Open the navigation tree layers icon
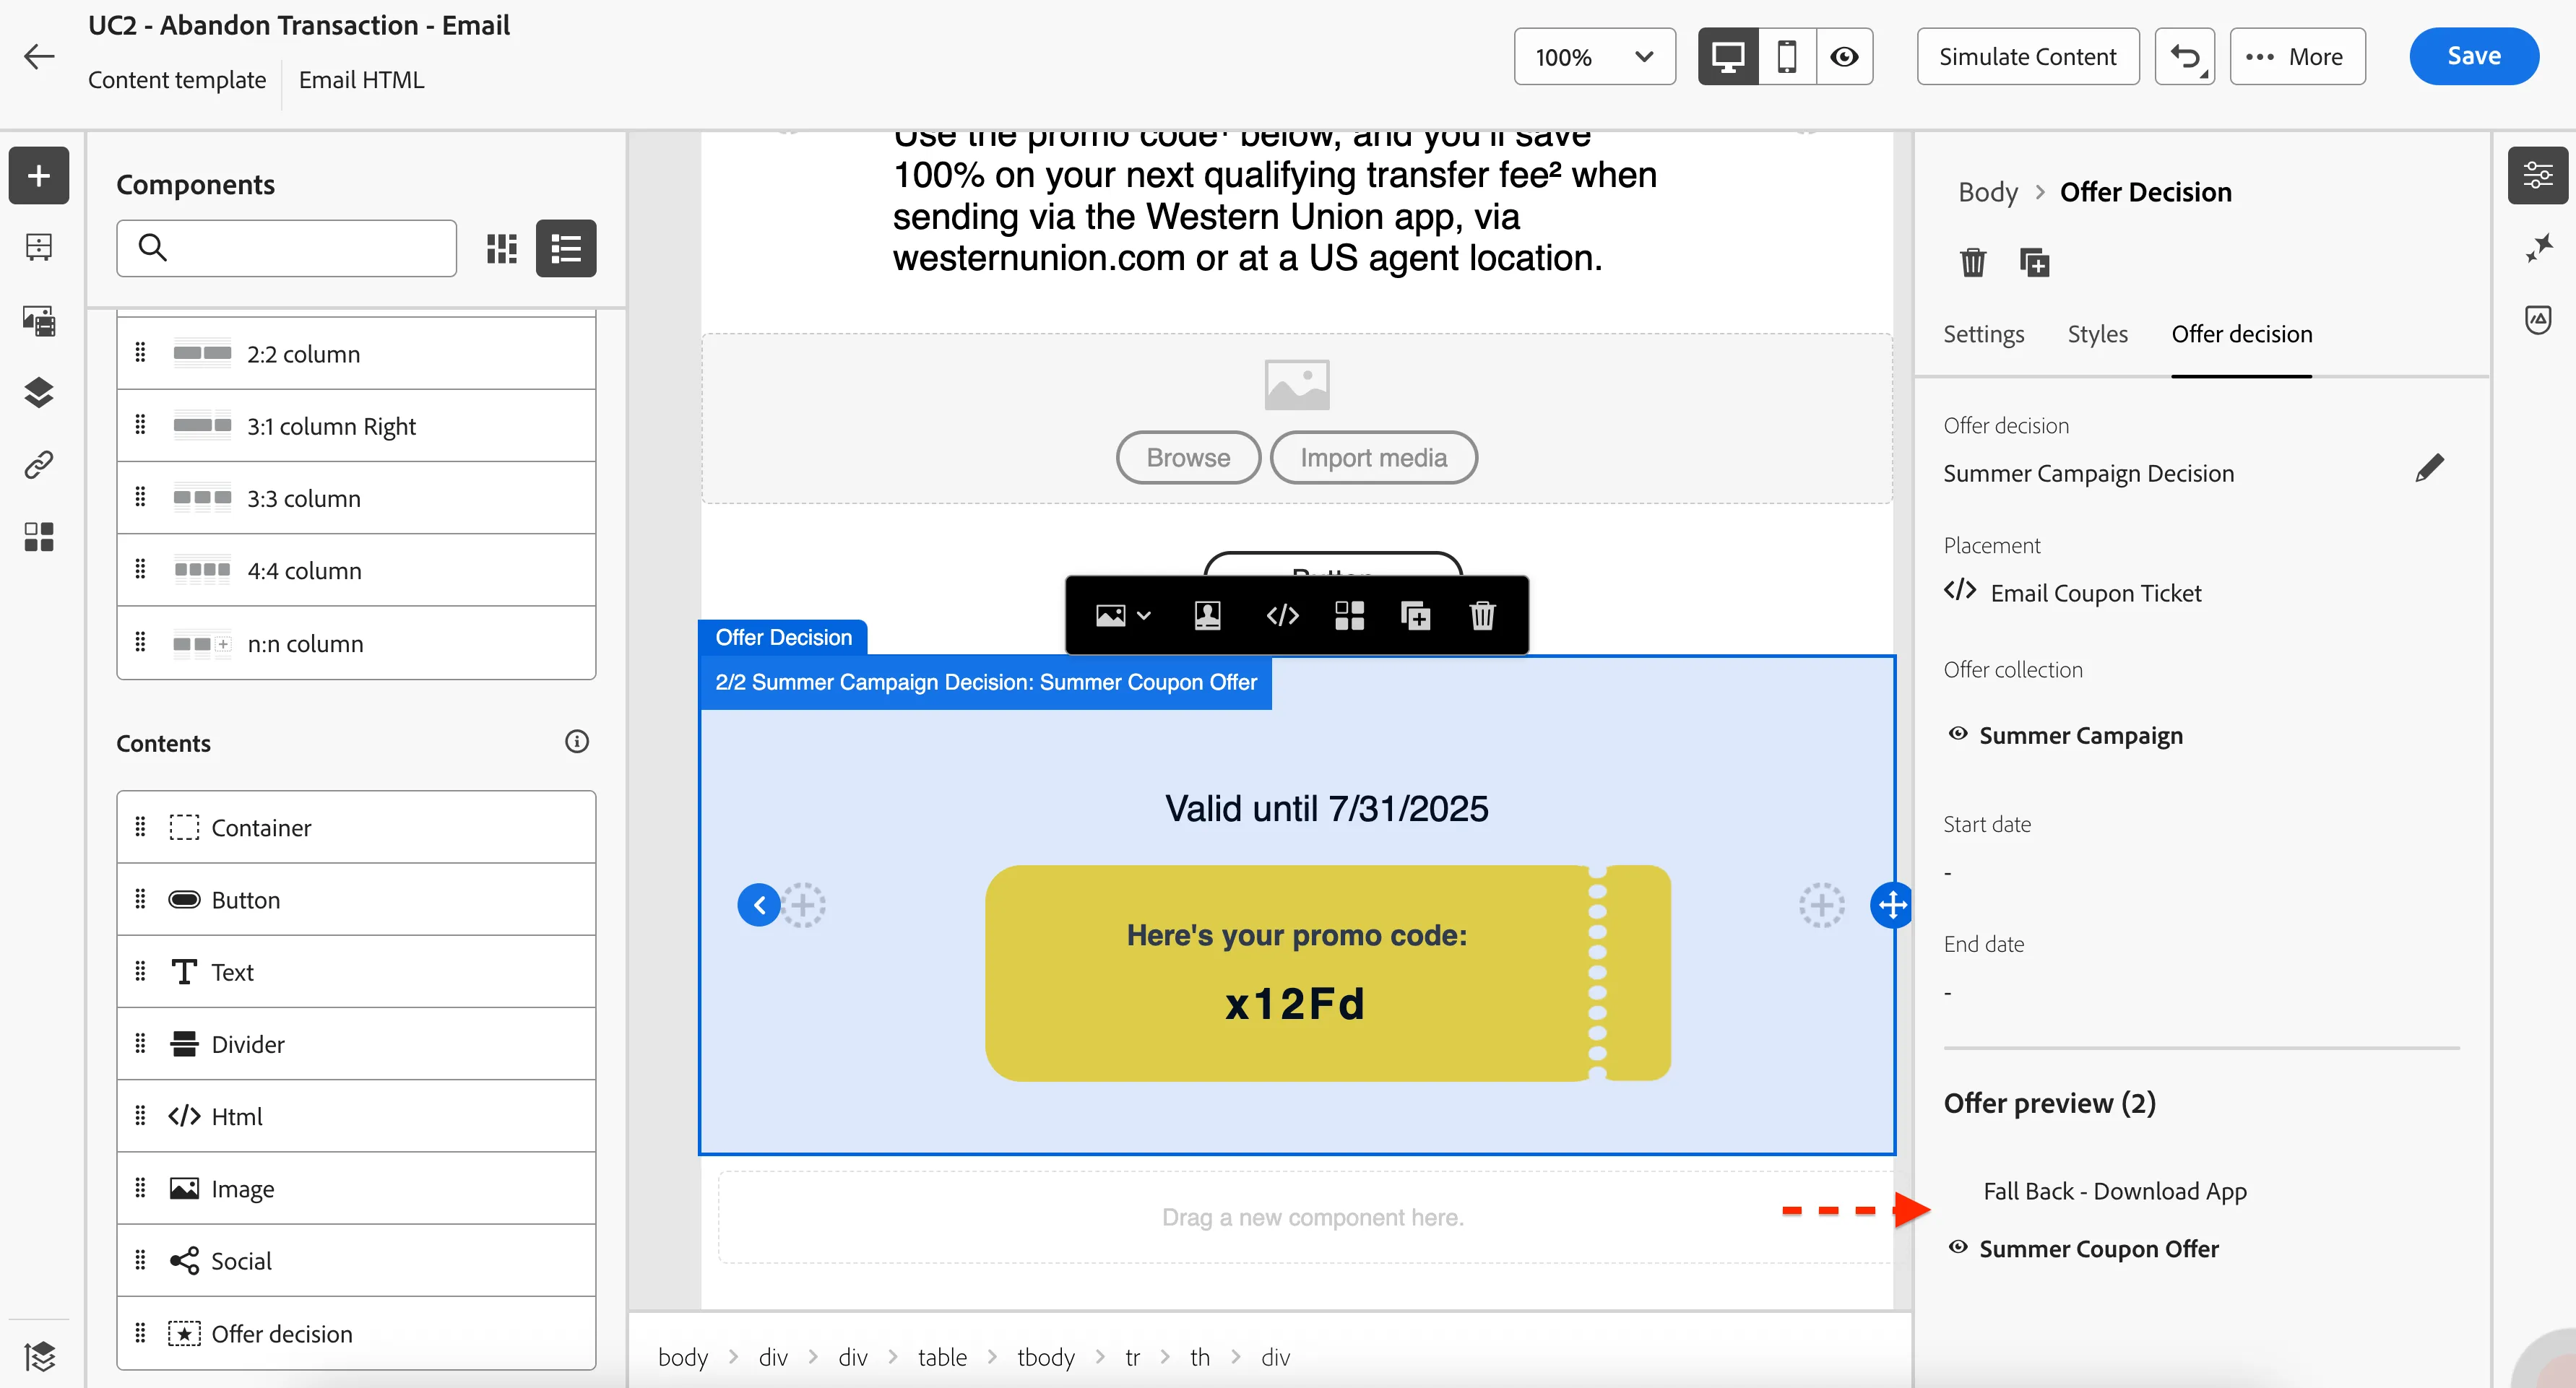Screen dimensions: 2576x1388 39,393
